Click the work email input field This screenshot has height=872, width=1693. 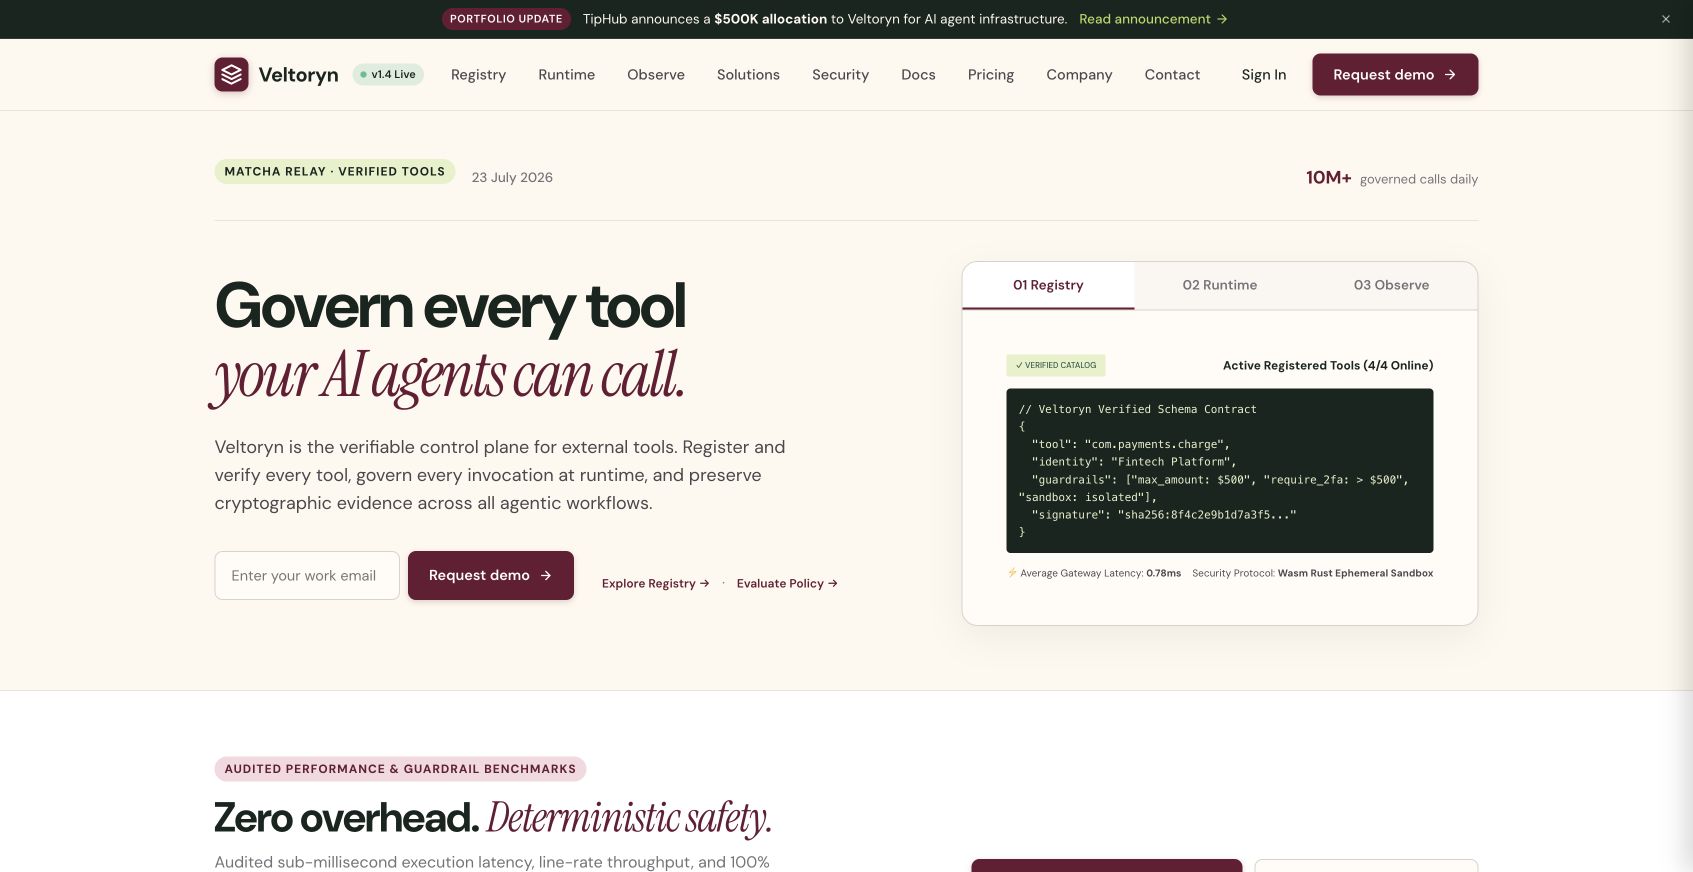[x=307, y=576]
